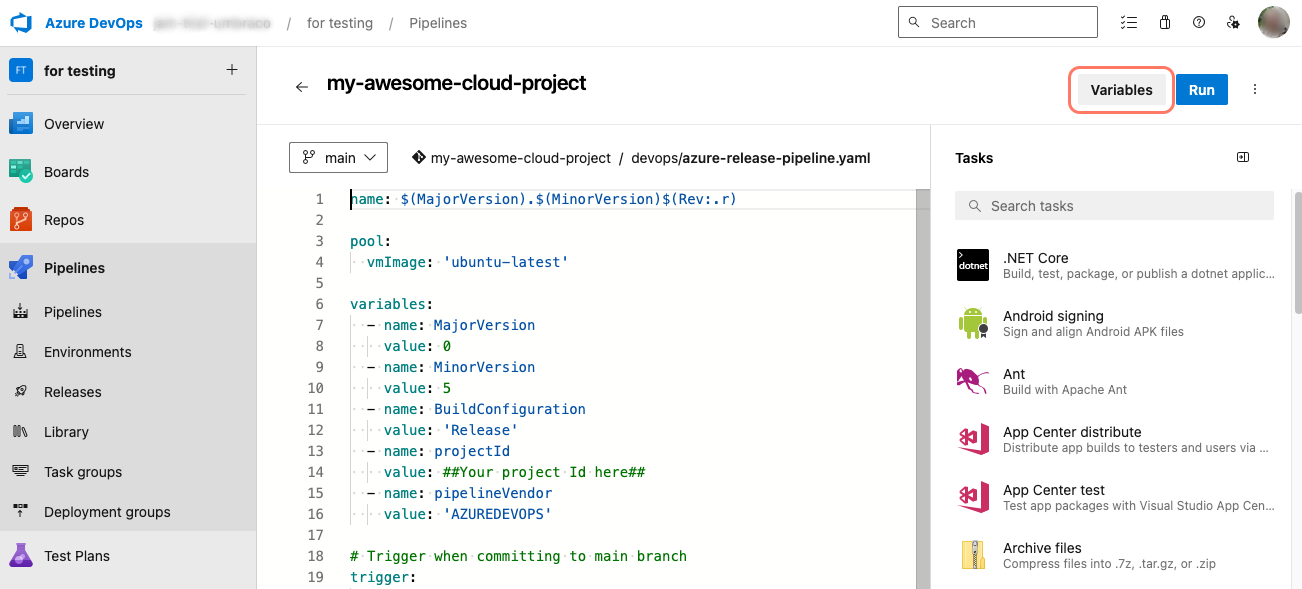Run the pipeline
The height and width of the screenshot is (589, 1302).
tap(1201, 90)
